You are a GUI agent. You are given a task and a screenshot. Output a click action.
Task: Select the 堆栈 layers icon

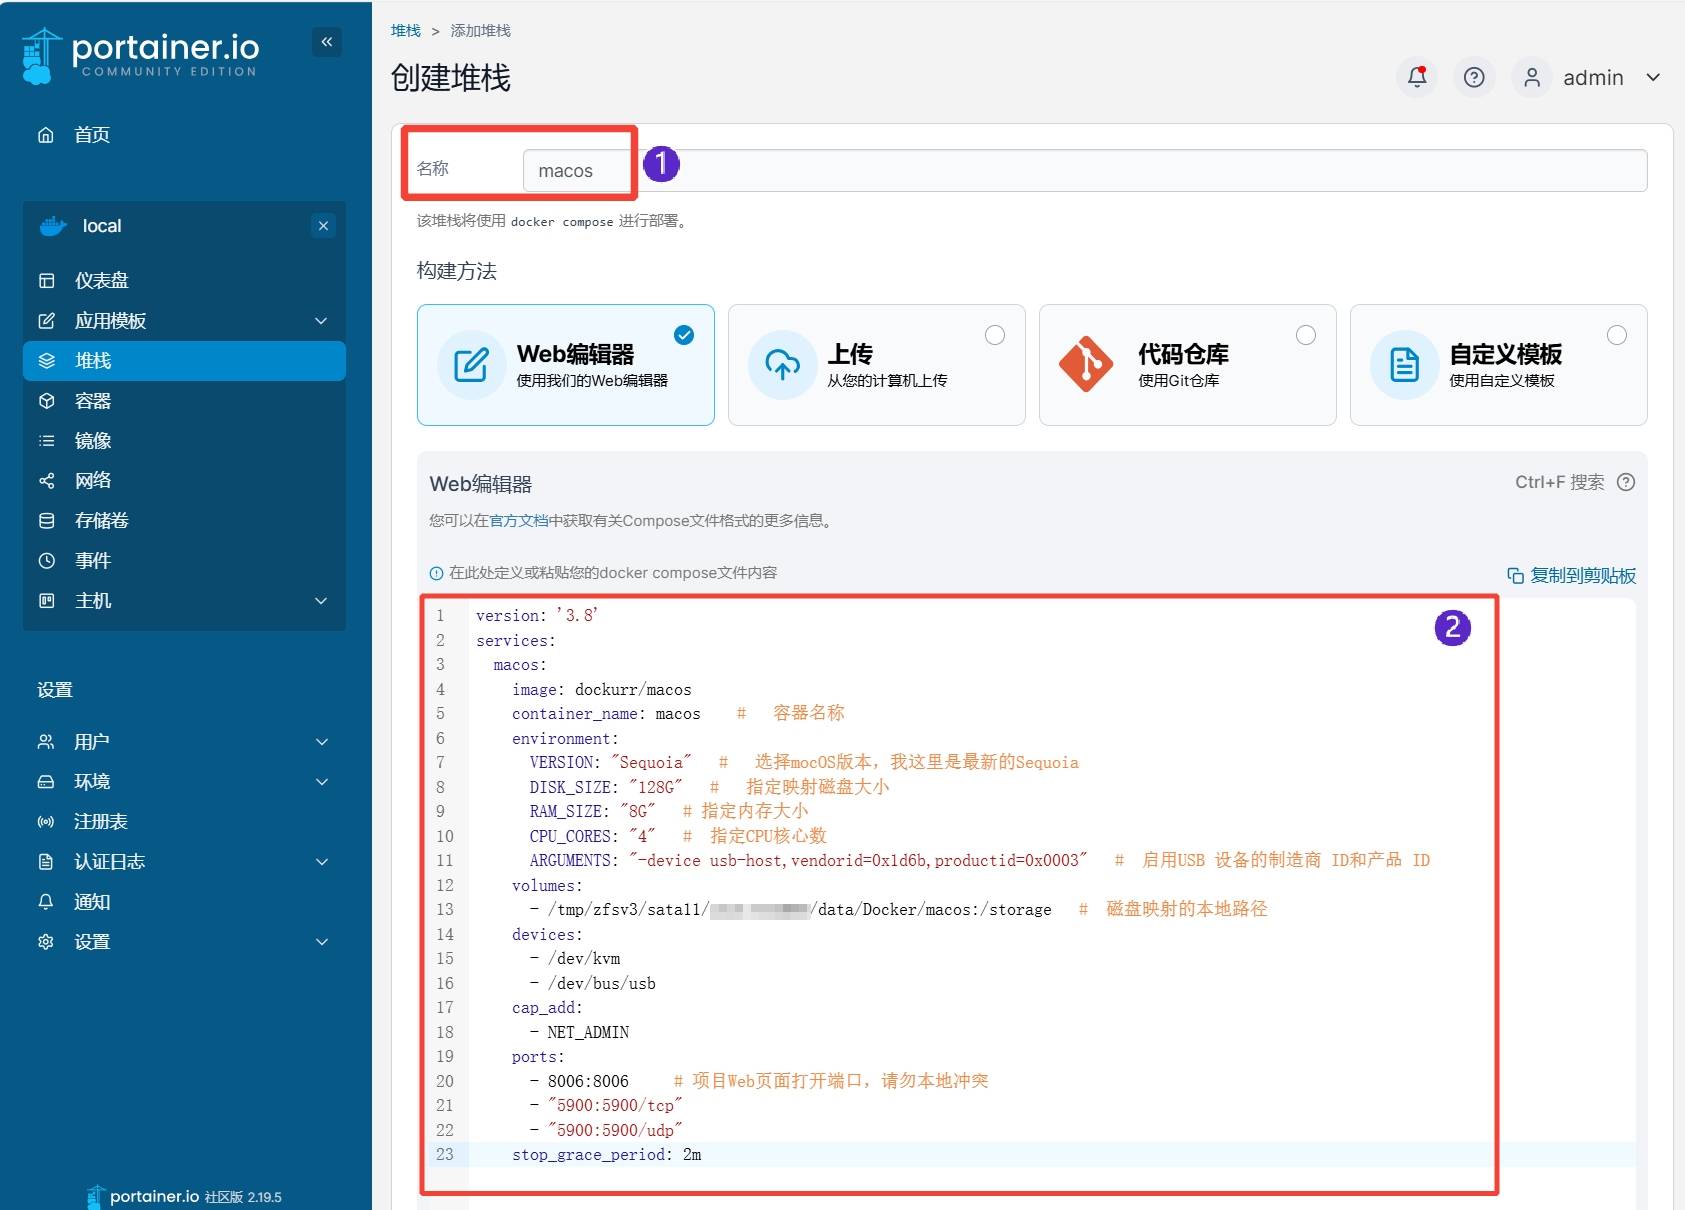click(x=46, y=361)
